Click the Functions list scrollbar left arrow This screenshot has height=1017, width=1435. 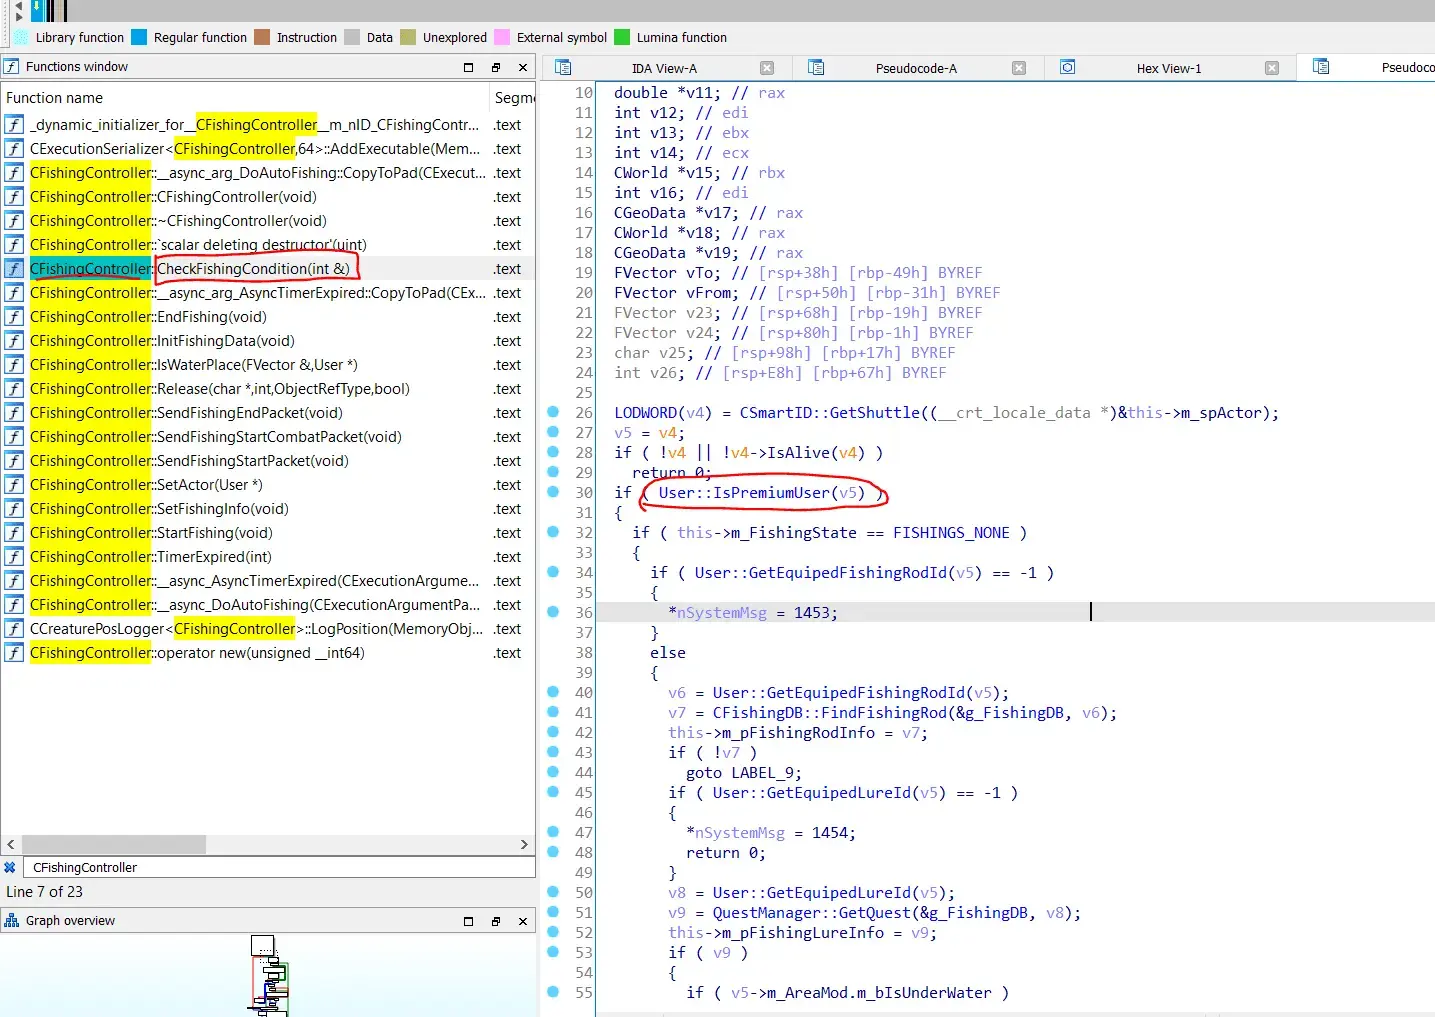point(11,845)
